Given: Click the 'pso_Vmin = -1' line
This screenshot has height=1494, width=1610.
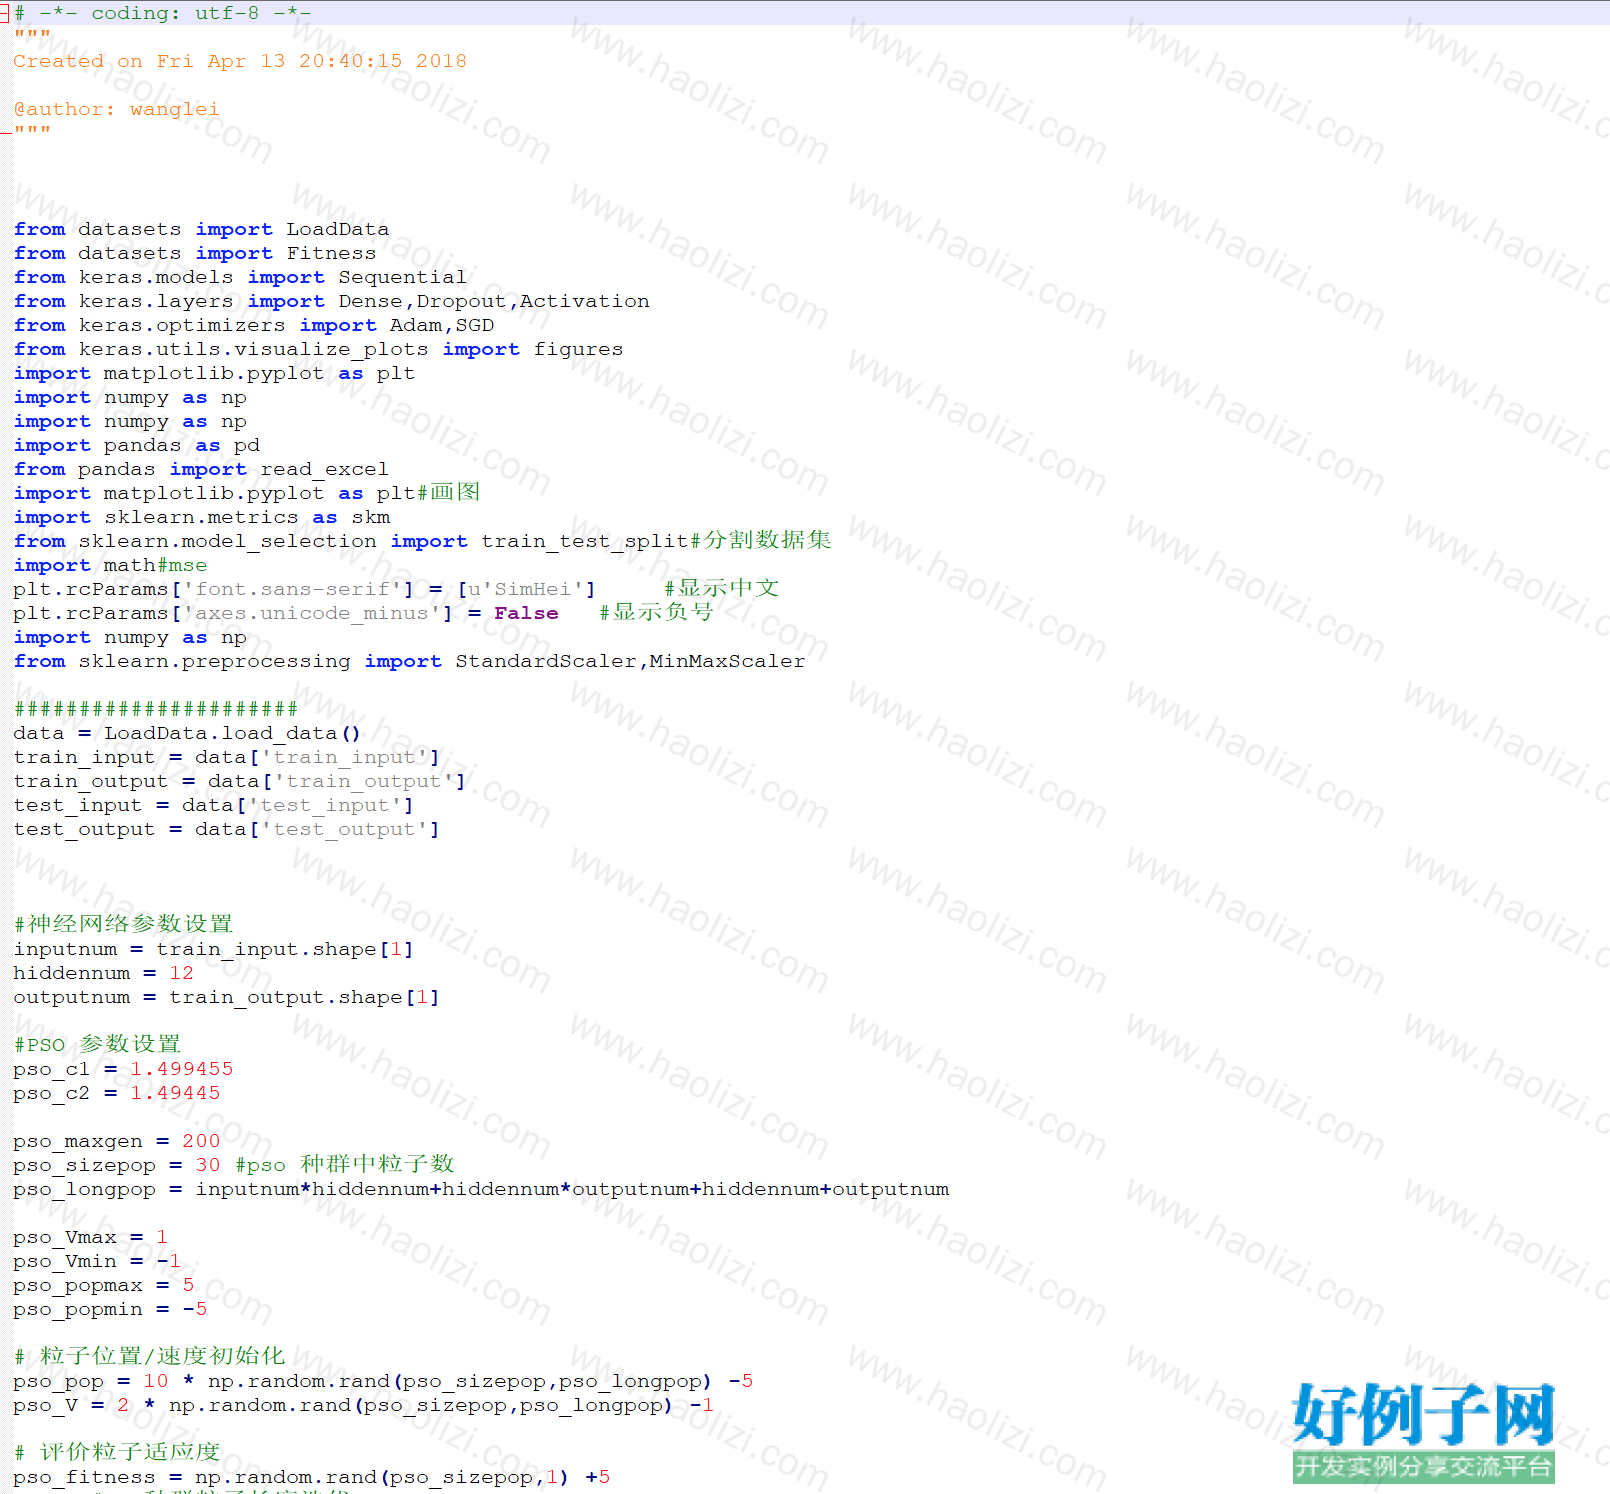Looking at the screenshot, I should point(97,1261).
